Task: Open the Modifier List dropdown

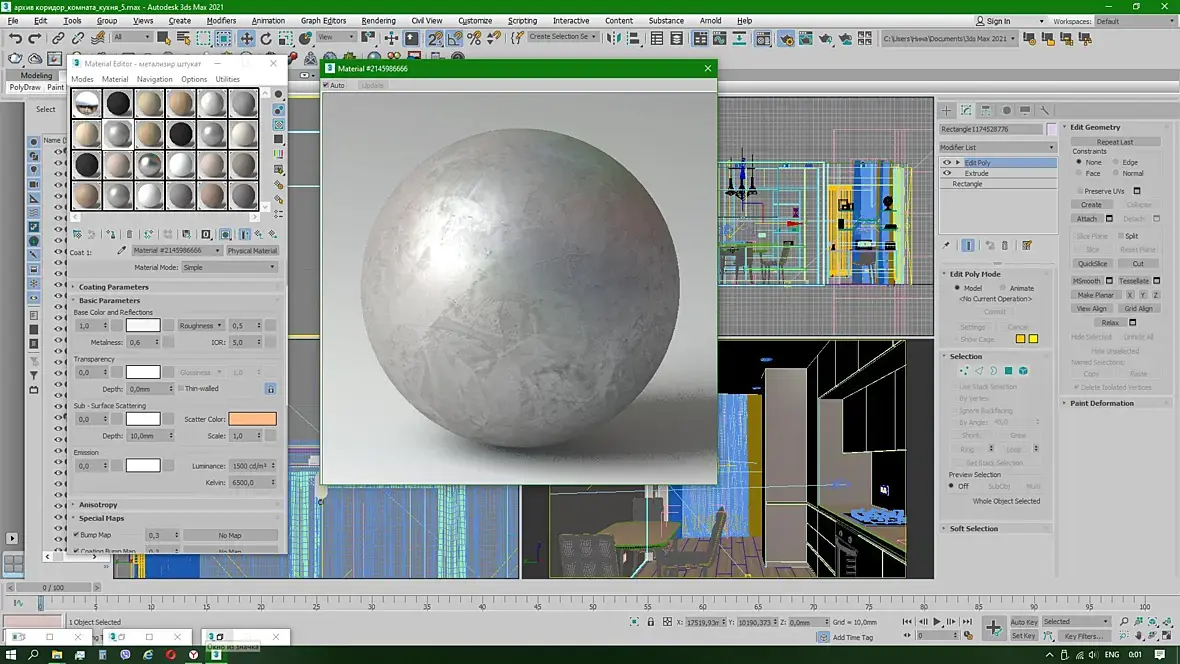Action: [997, 147]
